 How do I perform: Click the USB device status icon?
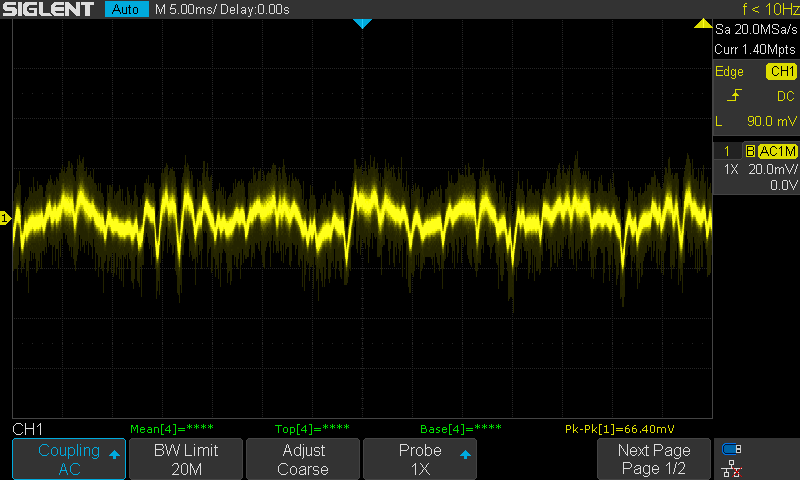click(732, 449)
